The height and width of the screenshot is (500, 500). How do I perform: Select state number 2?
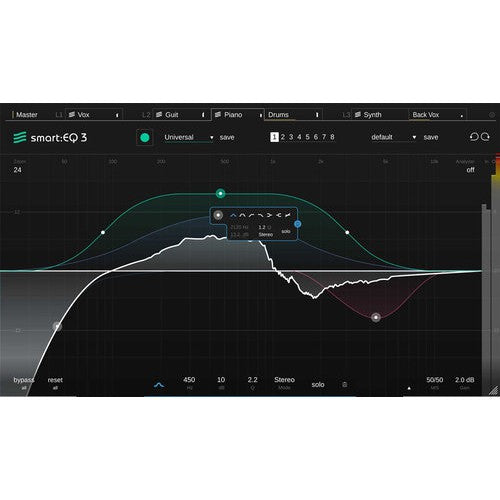click(283, 137)
